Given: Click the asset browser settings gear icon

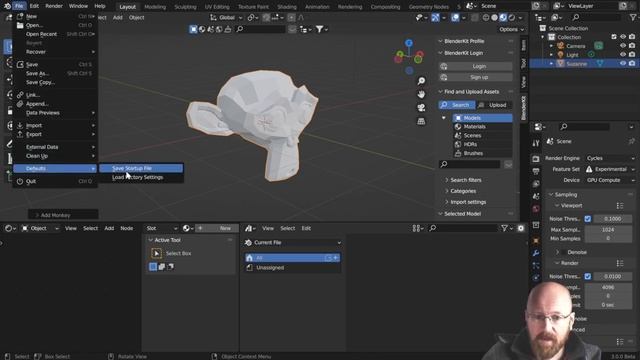Looking at the screenshot, I should click(x=521, y=229).
